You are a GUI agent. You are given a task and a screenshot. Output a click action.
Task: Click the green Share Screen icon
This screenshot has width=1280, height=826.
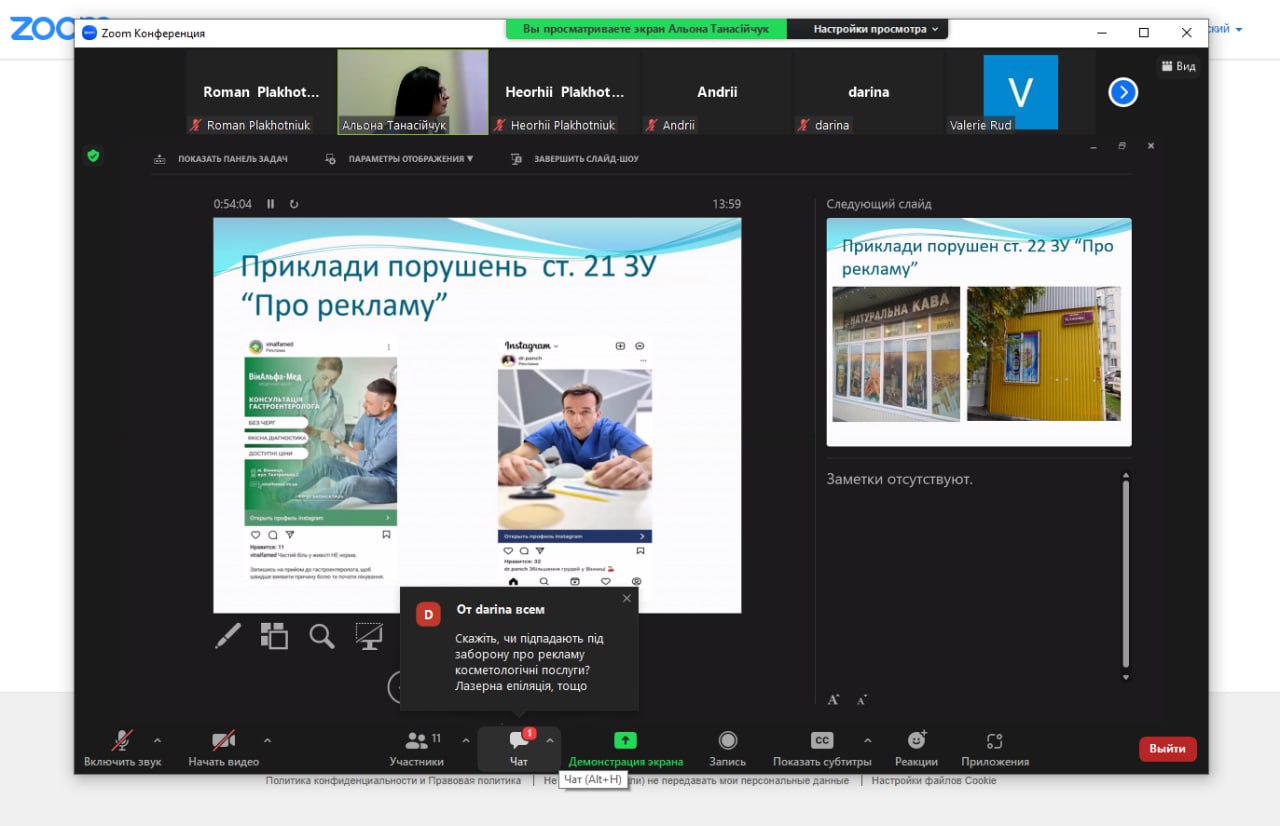click(625, 741)
